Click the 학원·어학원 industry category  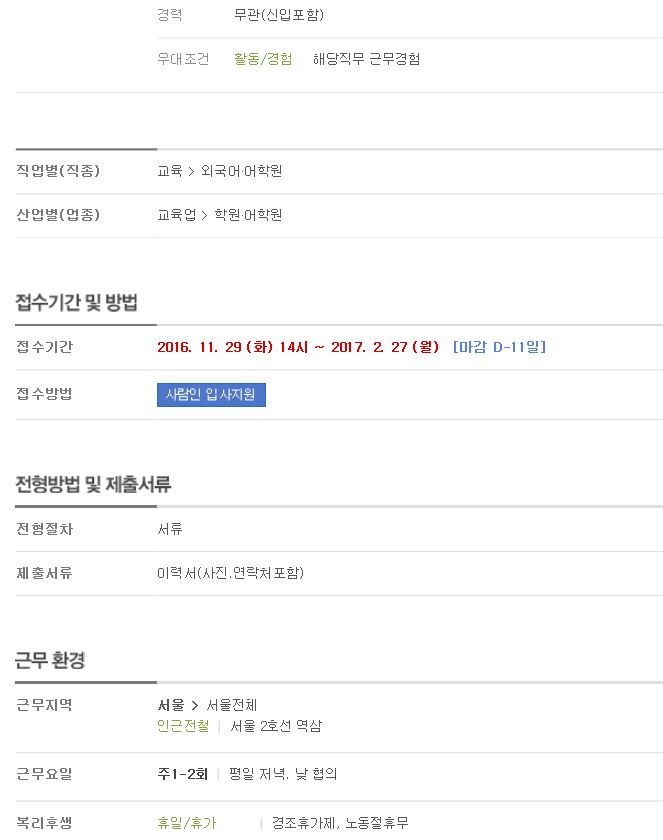click(x=248, y=215)
